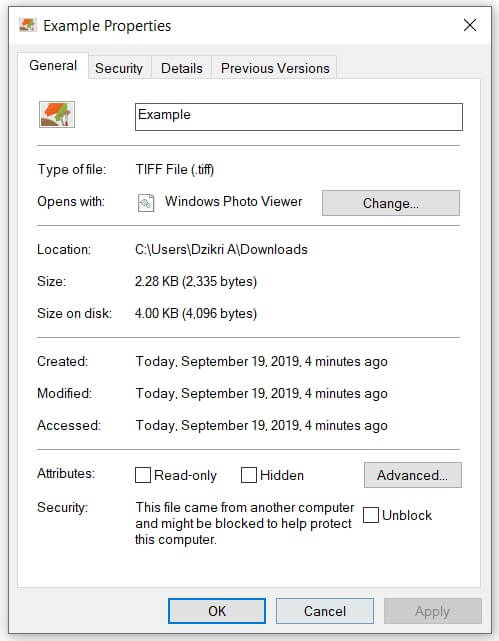This screenshot has width=499, height=641.
Task: Select the General tab
Action: click(x=53, y=65)
